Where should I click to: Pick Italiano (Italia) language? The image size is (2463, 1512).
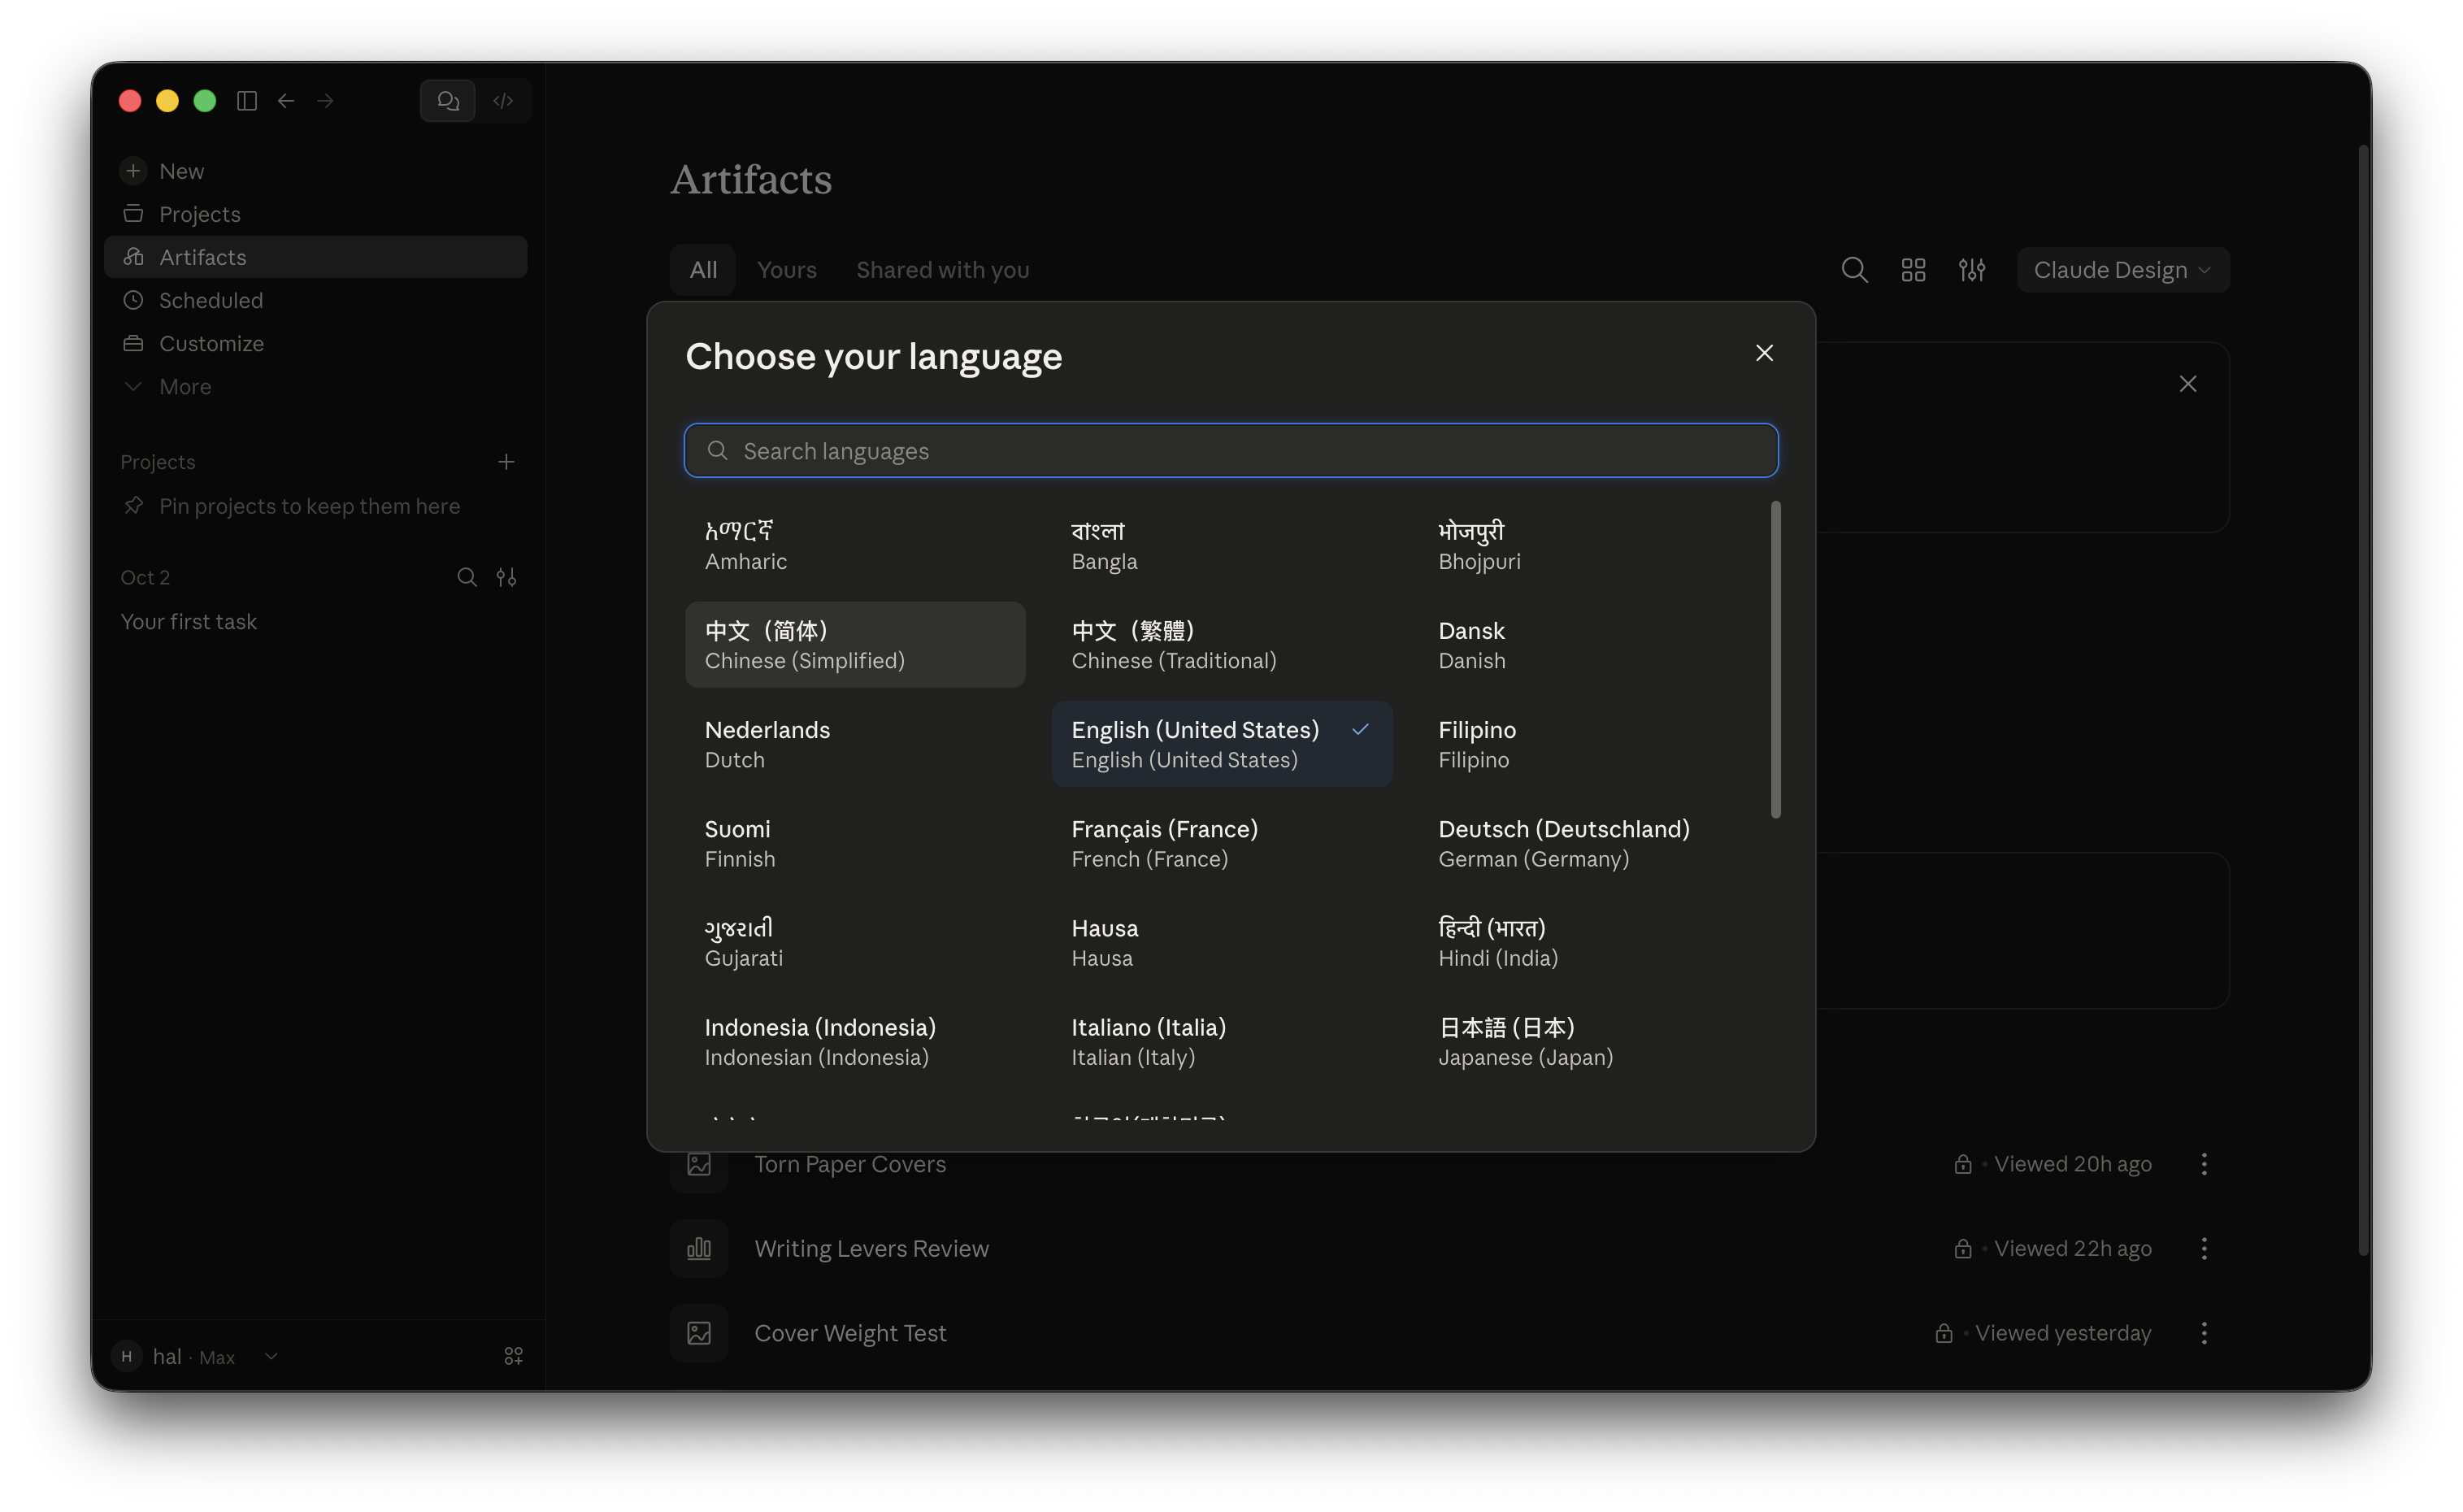point(1221,1042)
